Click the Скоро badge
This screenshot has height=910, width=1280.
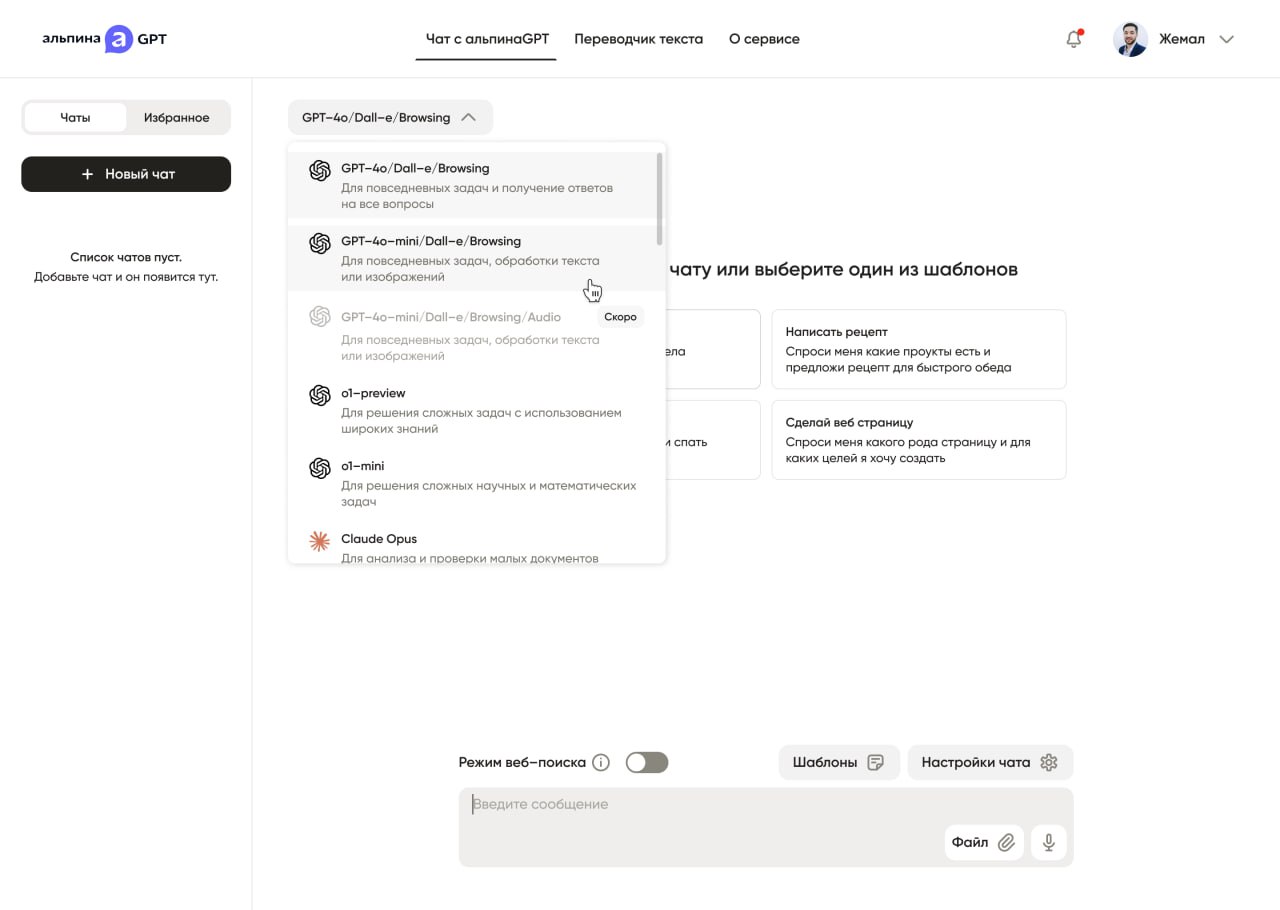(x=620, y=317)
